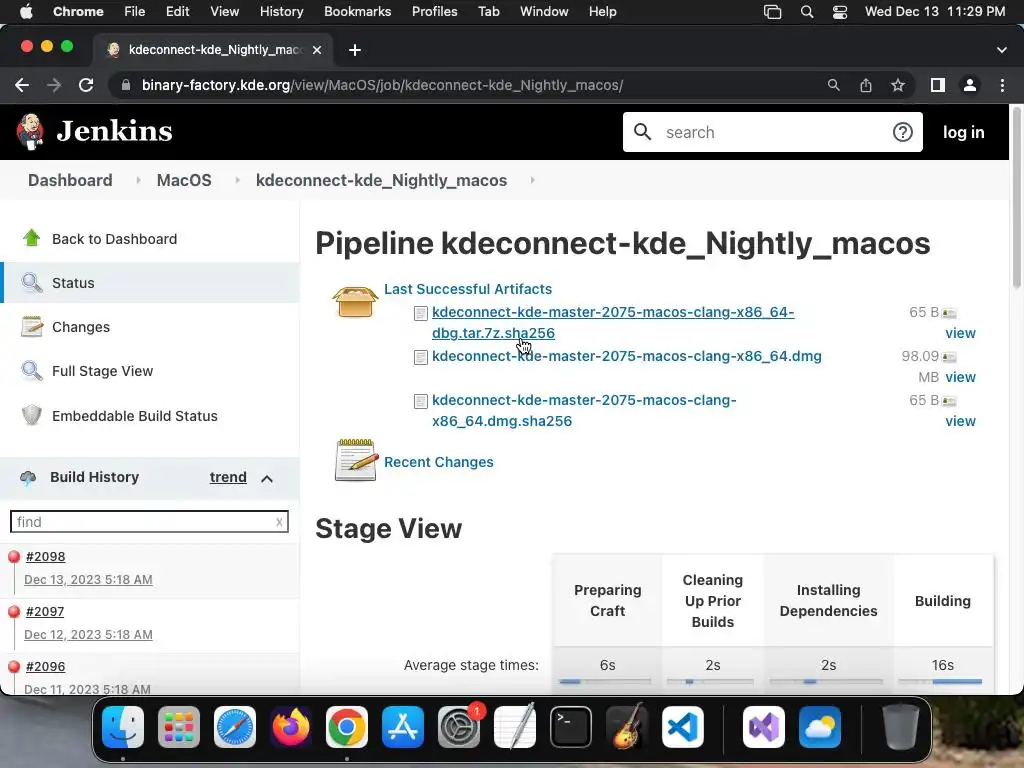
Task: Open the Recent Changes link
Action: [439, 462]
